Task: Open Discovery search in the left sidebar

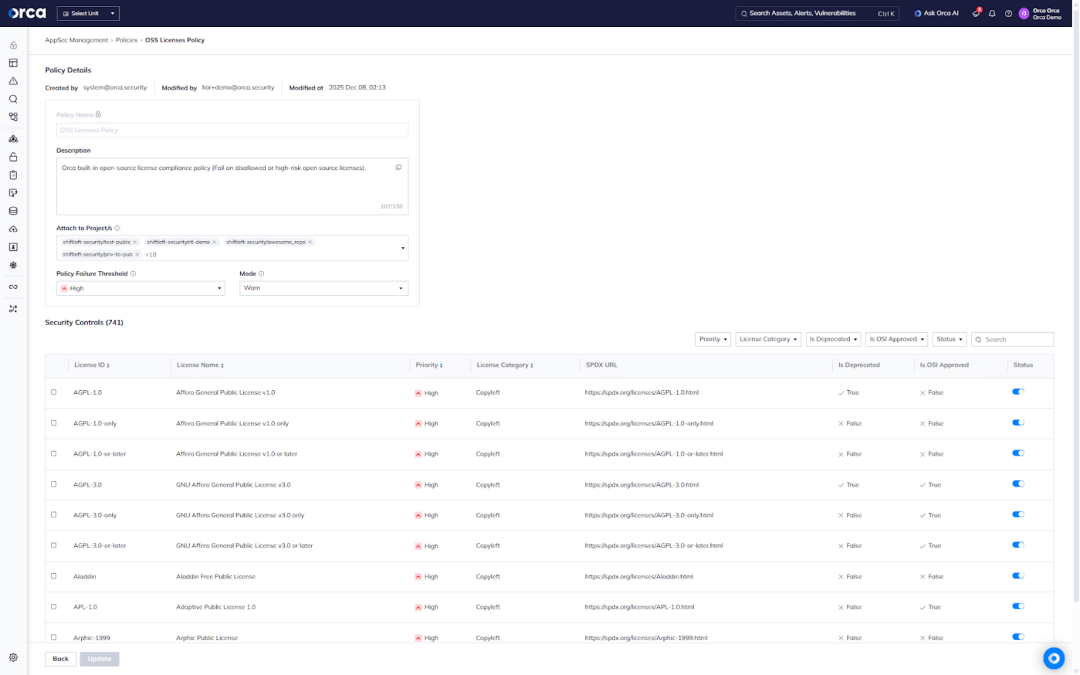Action: [12, 98]
